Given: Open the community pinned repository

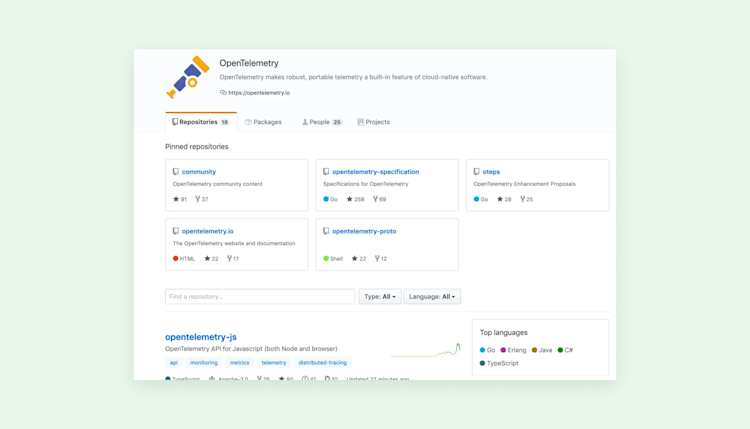Looking at the screenshot, I should (x=199, y=172).
